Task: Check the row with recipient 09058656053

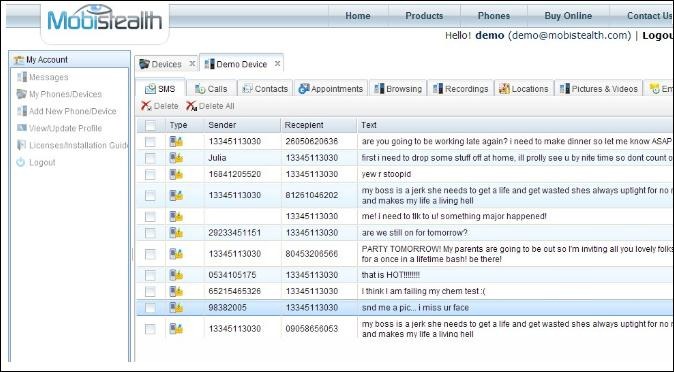Action: click(x=150, y=329)
